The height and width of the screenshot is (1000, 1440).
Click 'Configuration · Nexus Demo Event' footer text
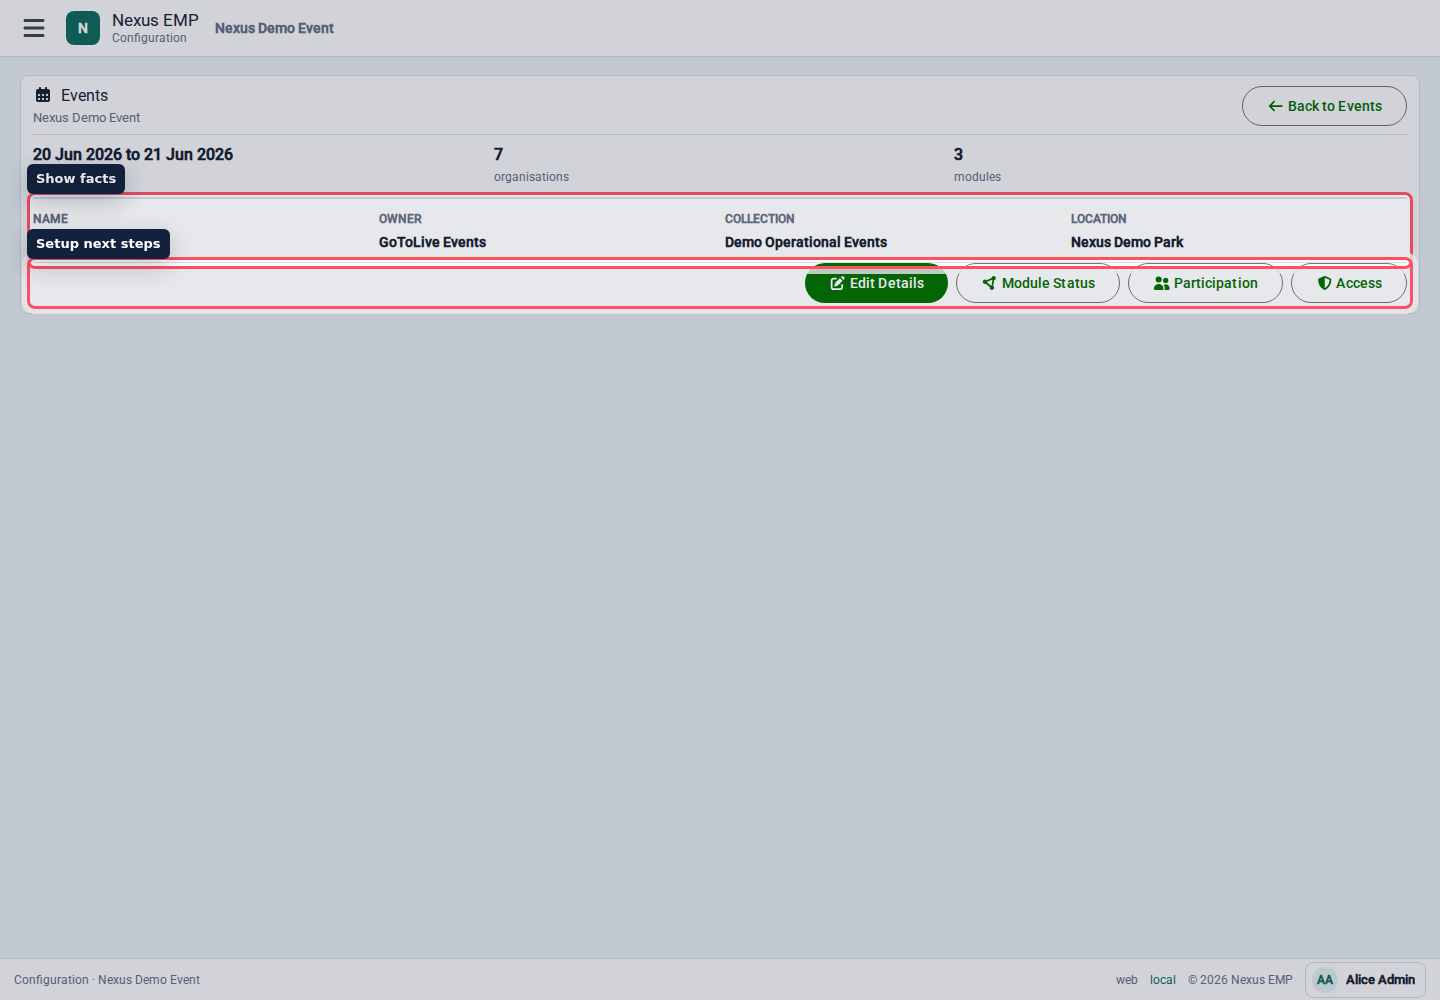click(x=107, y=980)
